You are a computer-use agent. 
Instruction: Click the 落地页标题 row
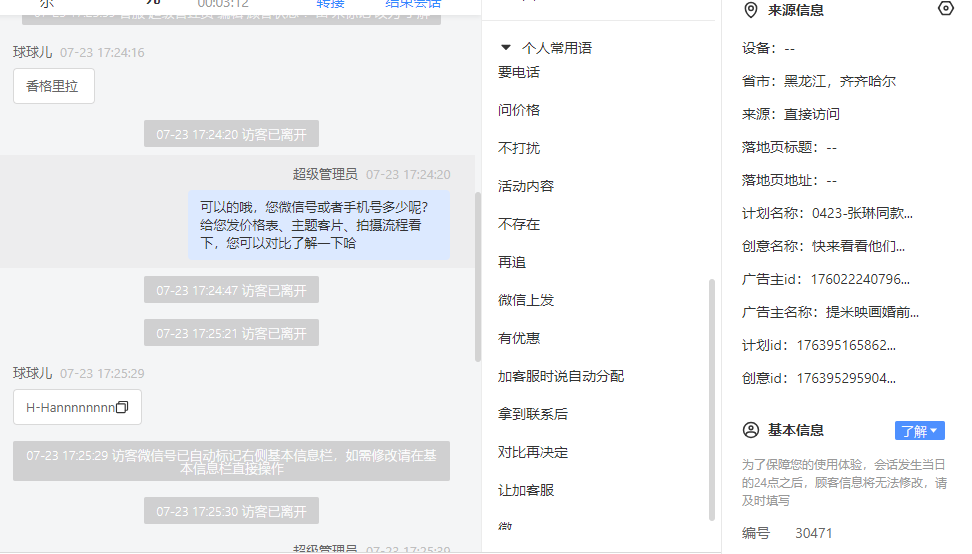tap(789, 147)
